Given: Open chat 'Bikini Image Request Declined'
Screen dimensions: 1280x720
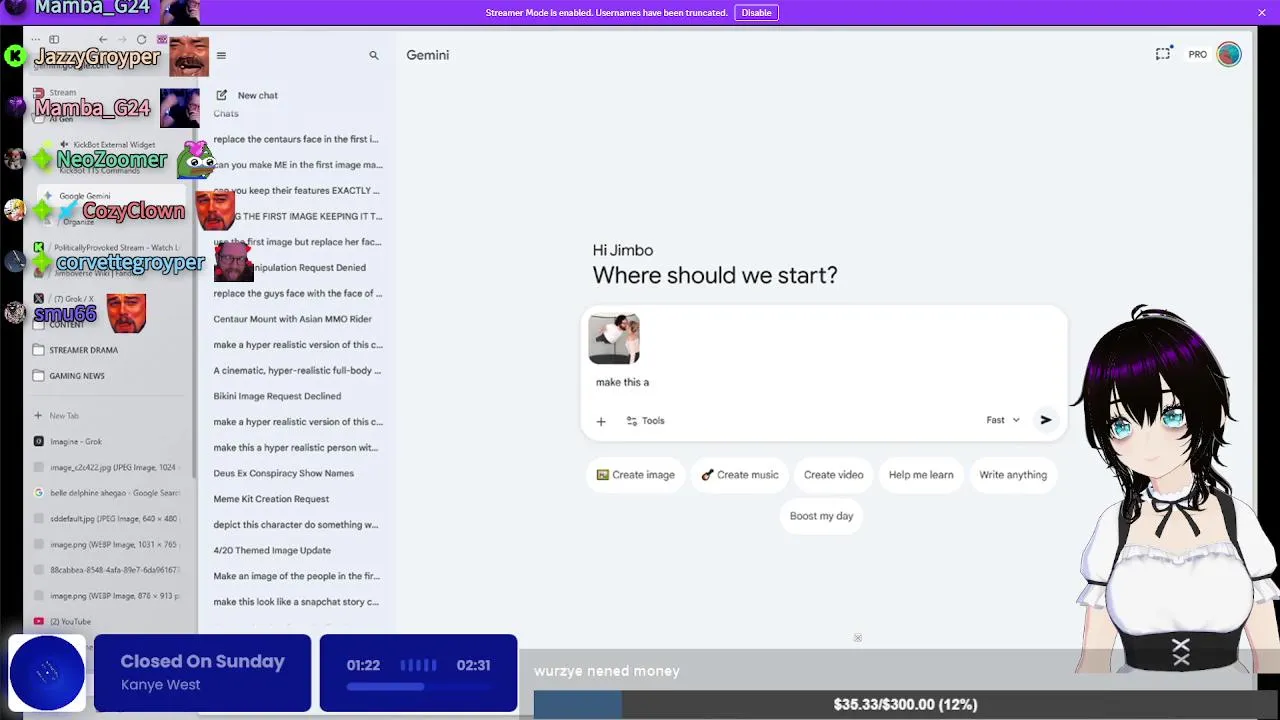Looking at the screenshot, I should click(x=277, y=396).
